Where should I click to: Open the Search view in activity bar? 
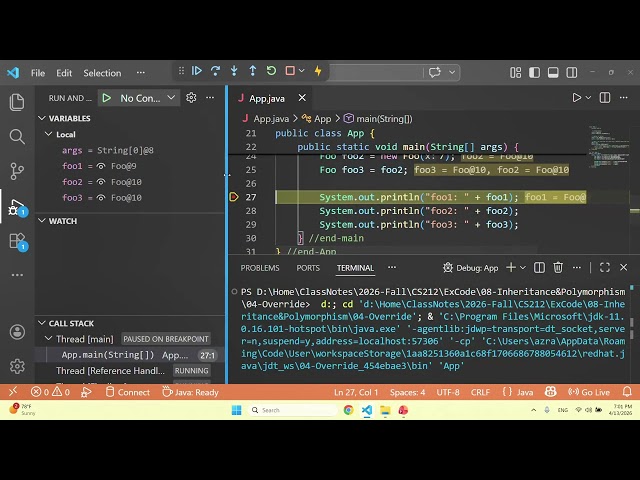pyautogui.click(x=17, y=137)
